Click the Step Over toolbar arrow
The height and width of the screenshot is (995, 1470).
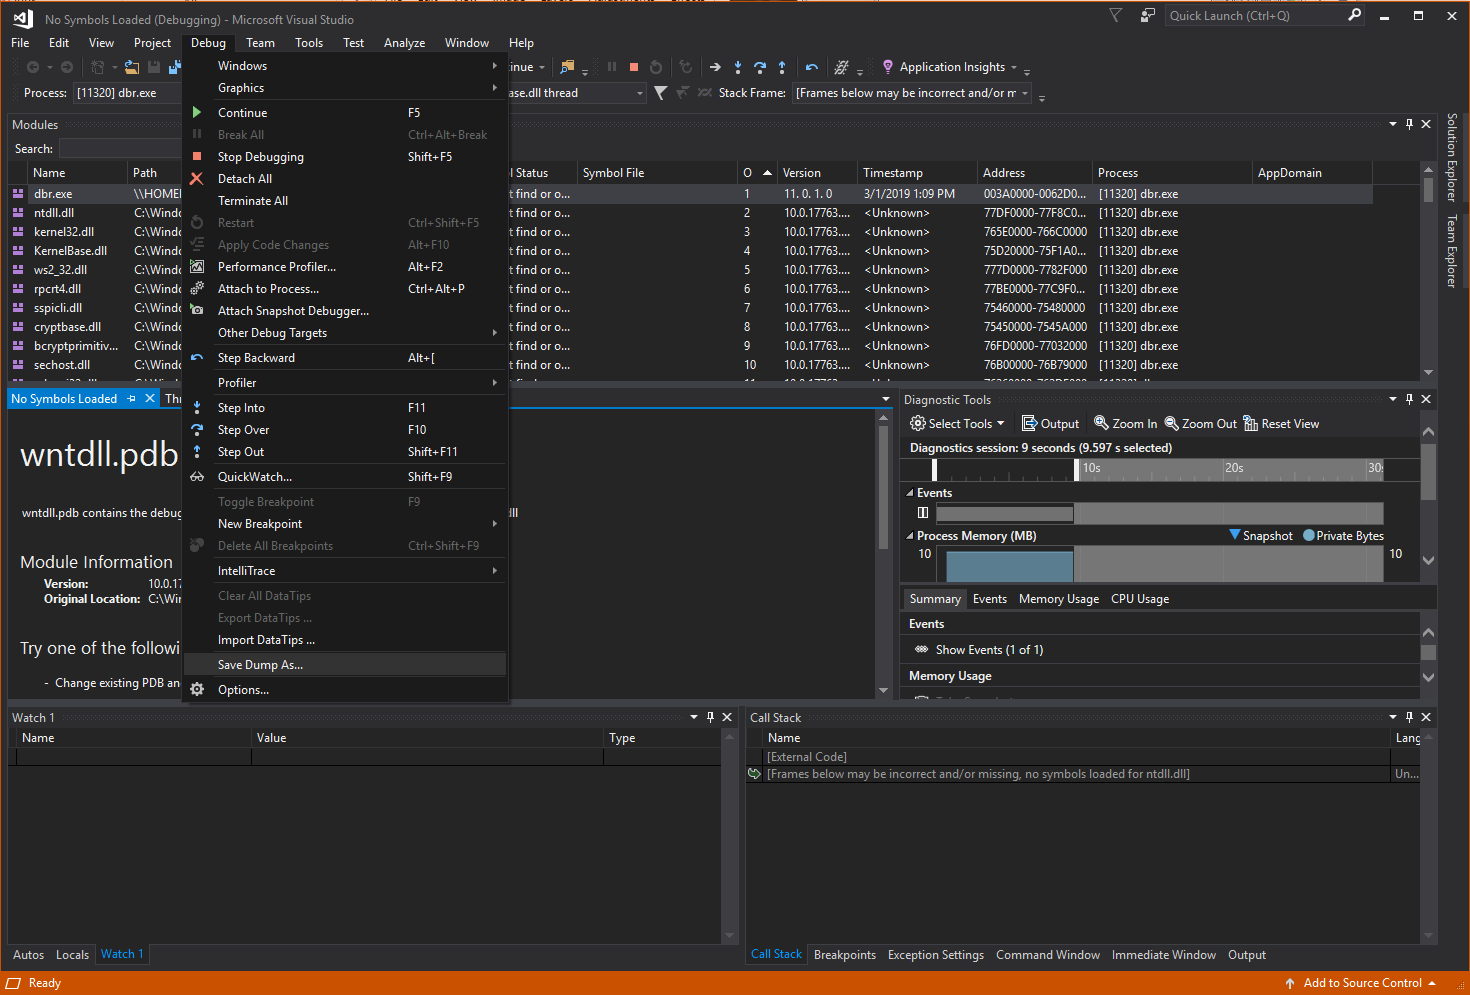[x=760, y=67]
